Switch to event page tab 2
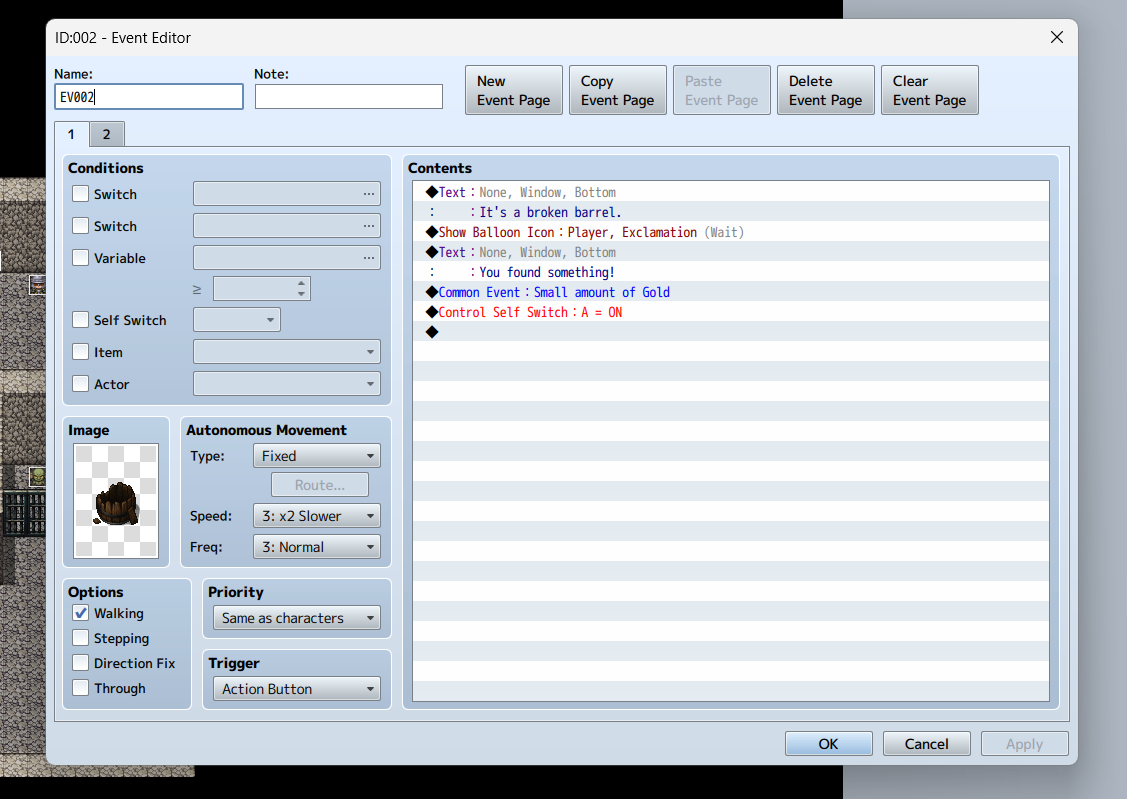The width and height of the screenshot is (1127, 799). (106, 134)
